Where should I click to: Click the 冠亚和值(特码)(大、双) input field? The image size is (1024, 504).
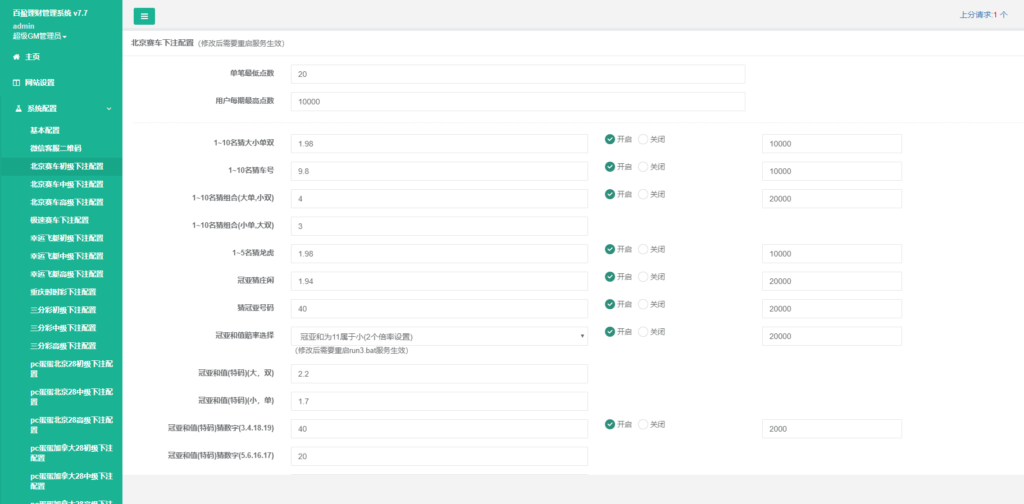pos(439,374)
